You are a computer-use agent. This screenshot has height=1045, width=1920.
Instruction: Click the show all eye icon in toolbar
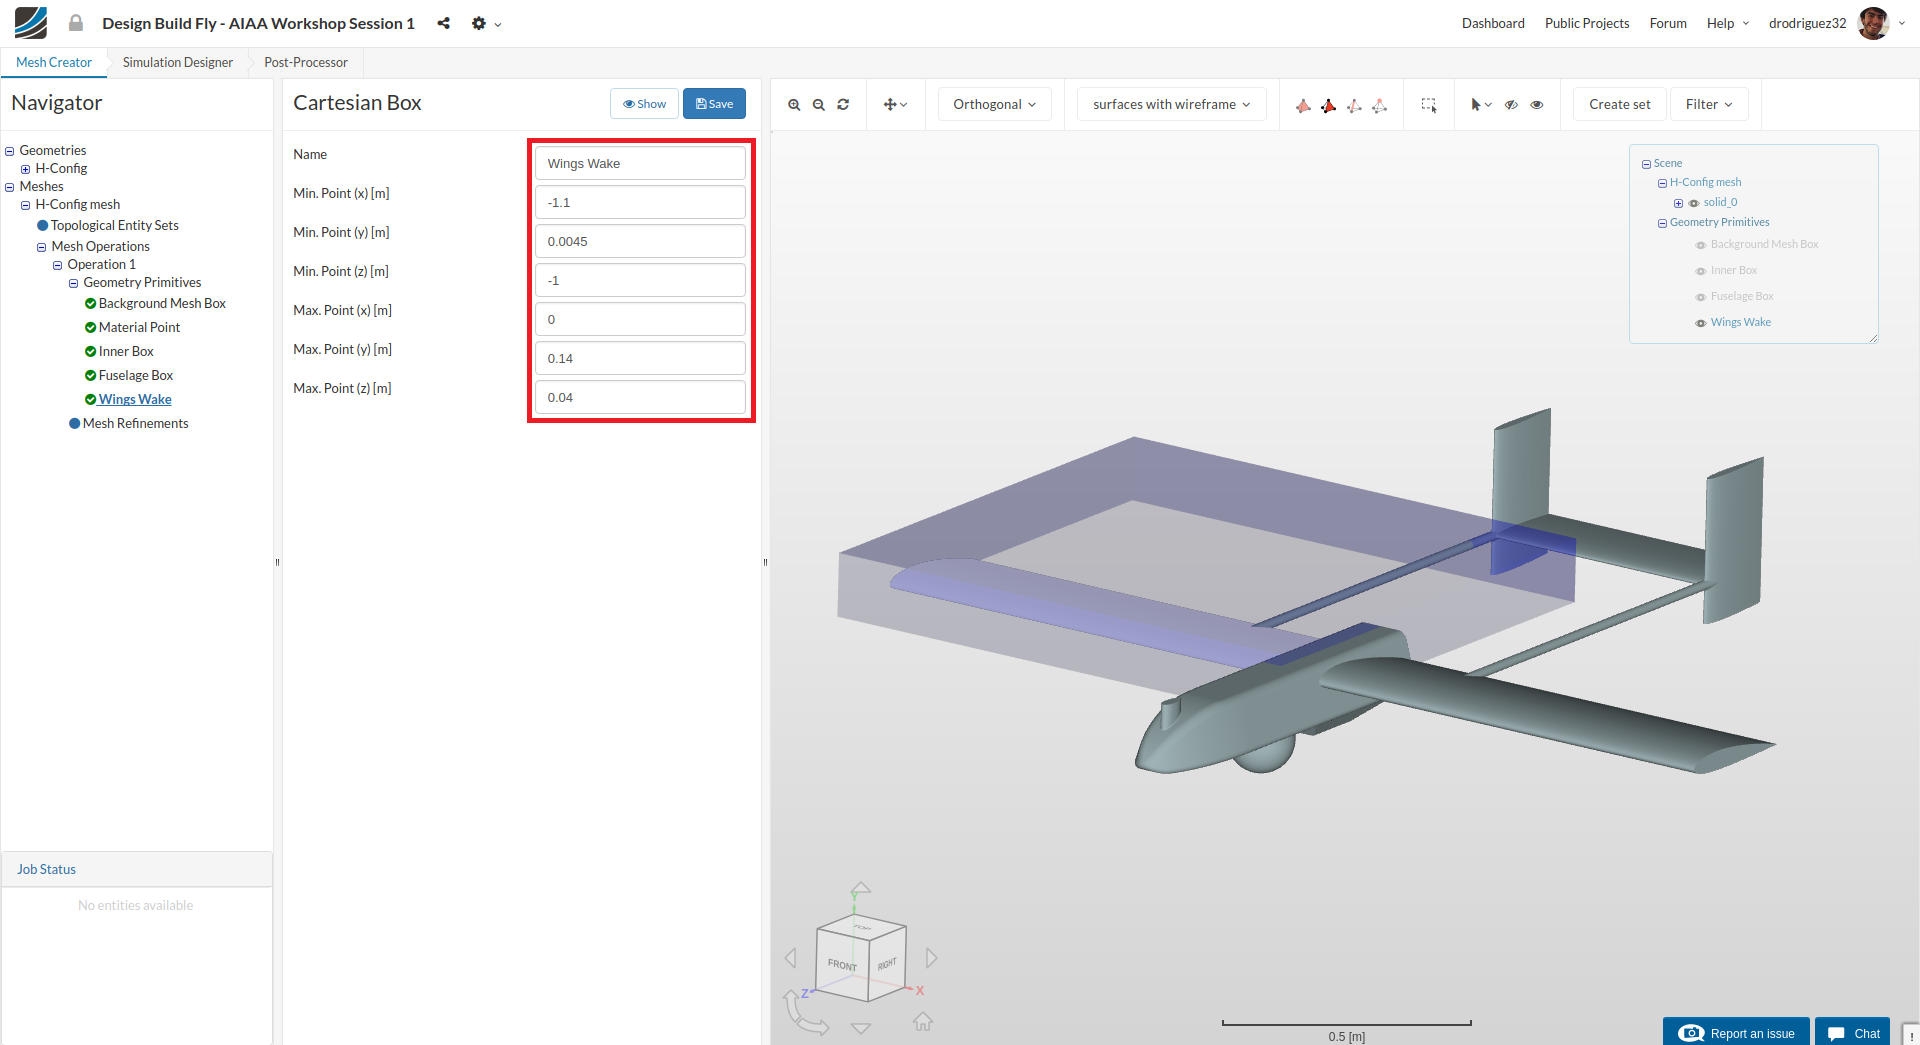[x=1537, y=105]
